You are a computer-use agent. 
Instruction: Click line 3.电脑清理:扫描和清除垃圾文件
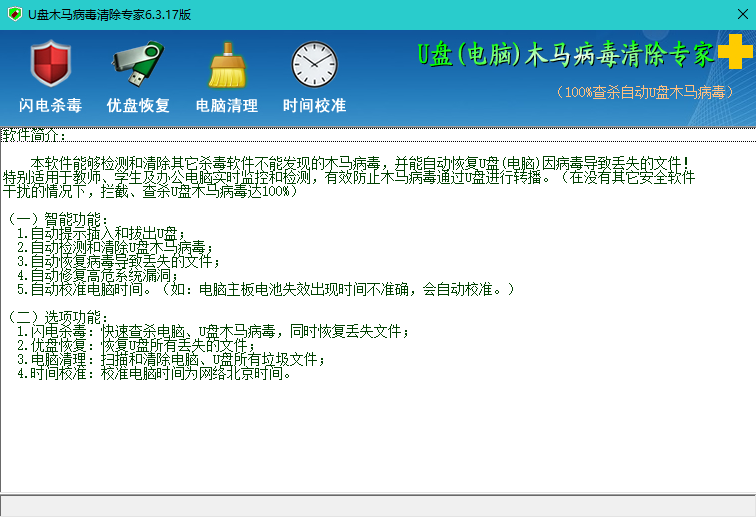[171, 359]
